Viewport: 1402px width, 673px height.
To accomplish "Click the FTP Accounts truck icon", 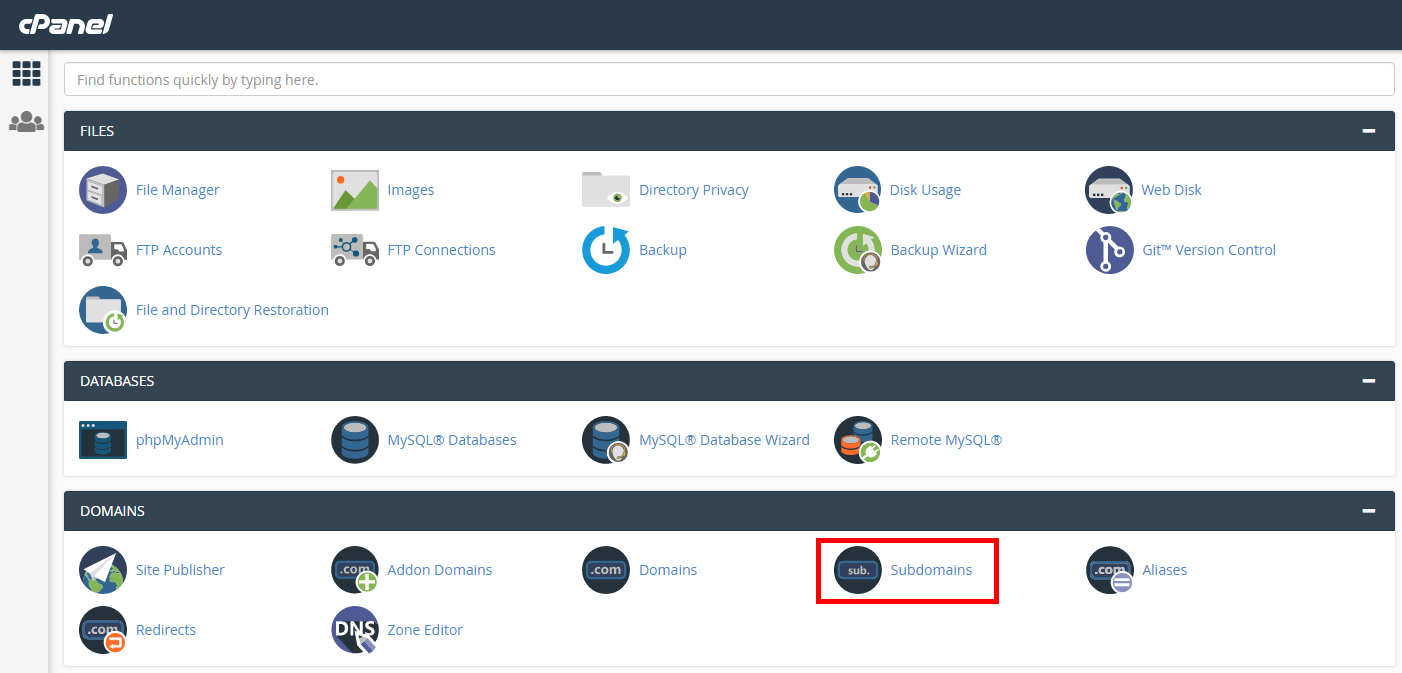I will (103, 250).
